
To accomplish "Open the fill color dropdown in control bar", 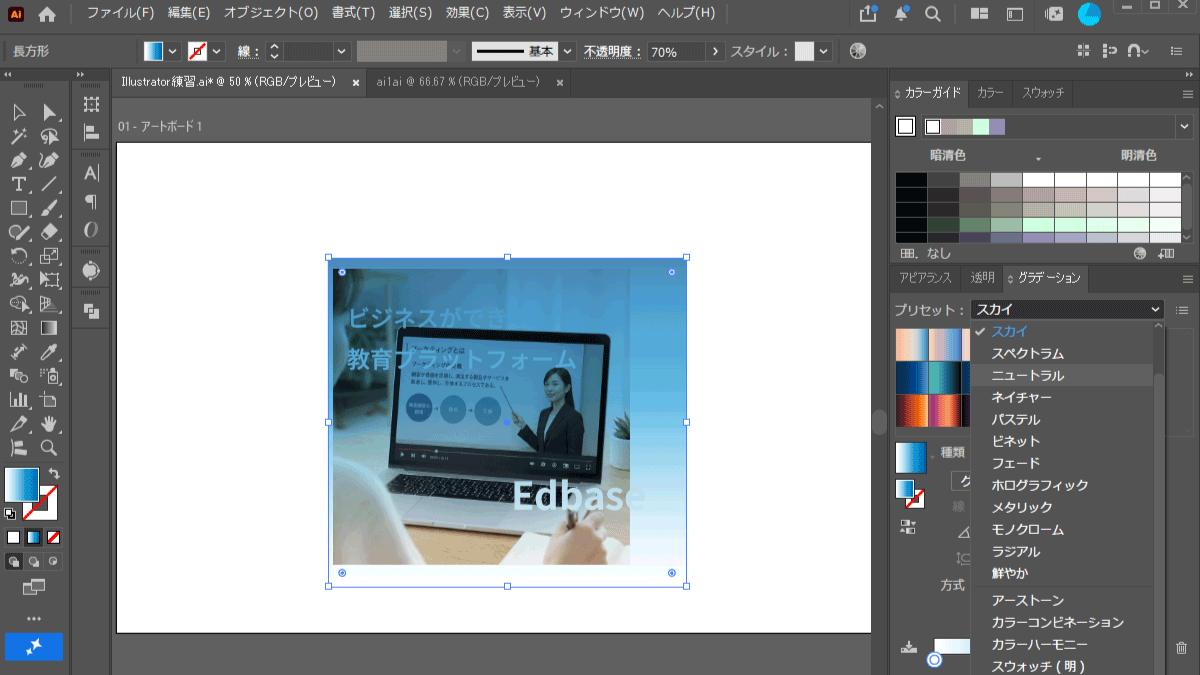I will (x=173, y=51).
